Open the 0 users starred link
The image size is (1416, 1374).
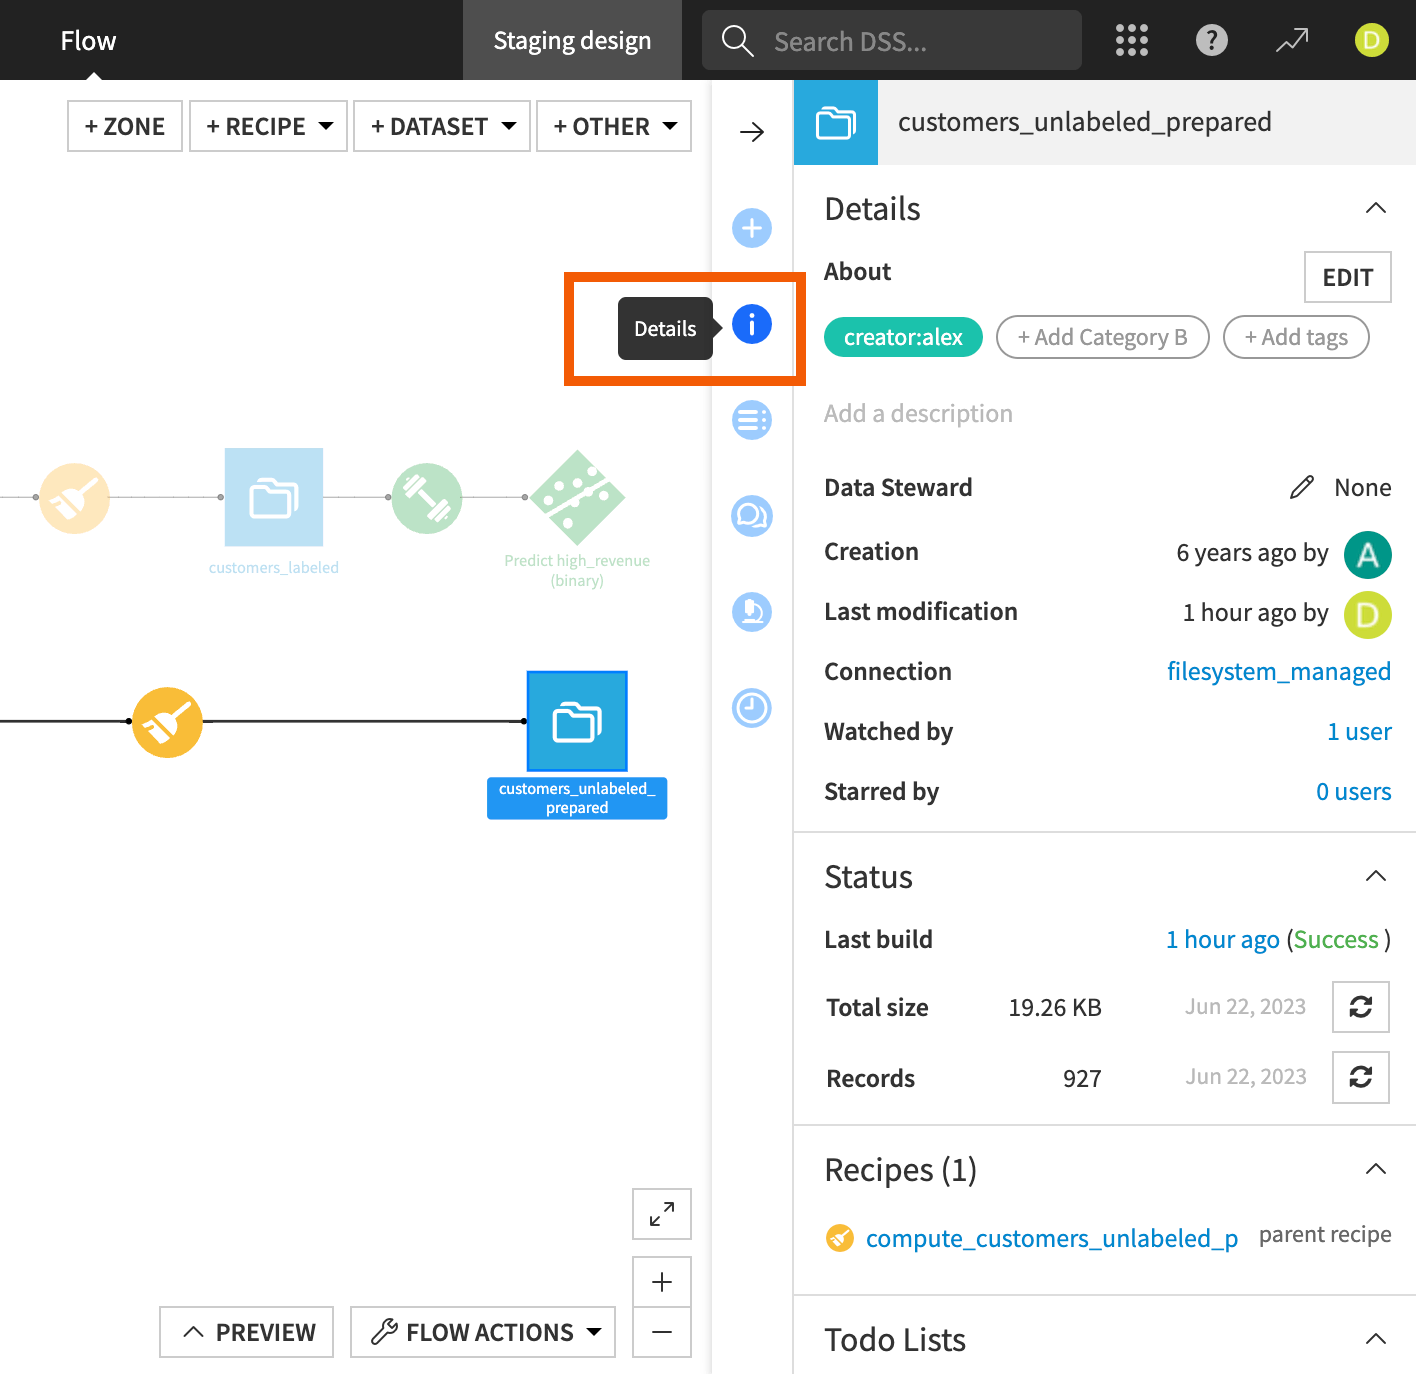(1354, 791)
